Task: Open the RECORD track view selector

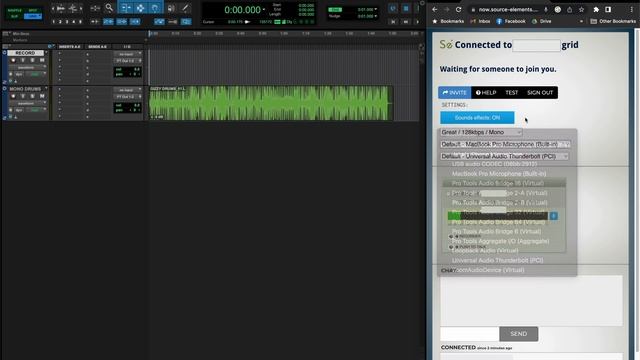Action: point(27,67)
